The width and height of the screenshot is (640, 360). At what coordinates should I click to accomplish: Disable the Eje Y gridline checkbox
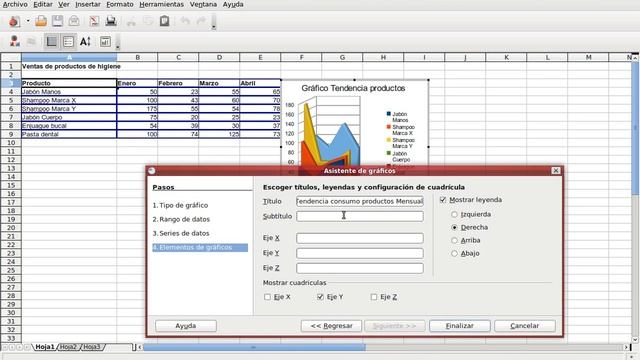[320, 297]
